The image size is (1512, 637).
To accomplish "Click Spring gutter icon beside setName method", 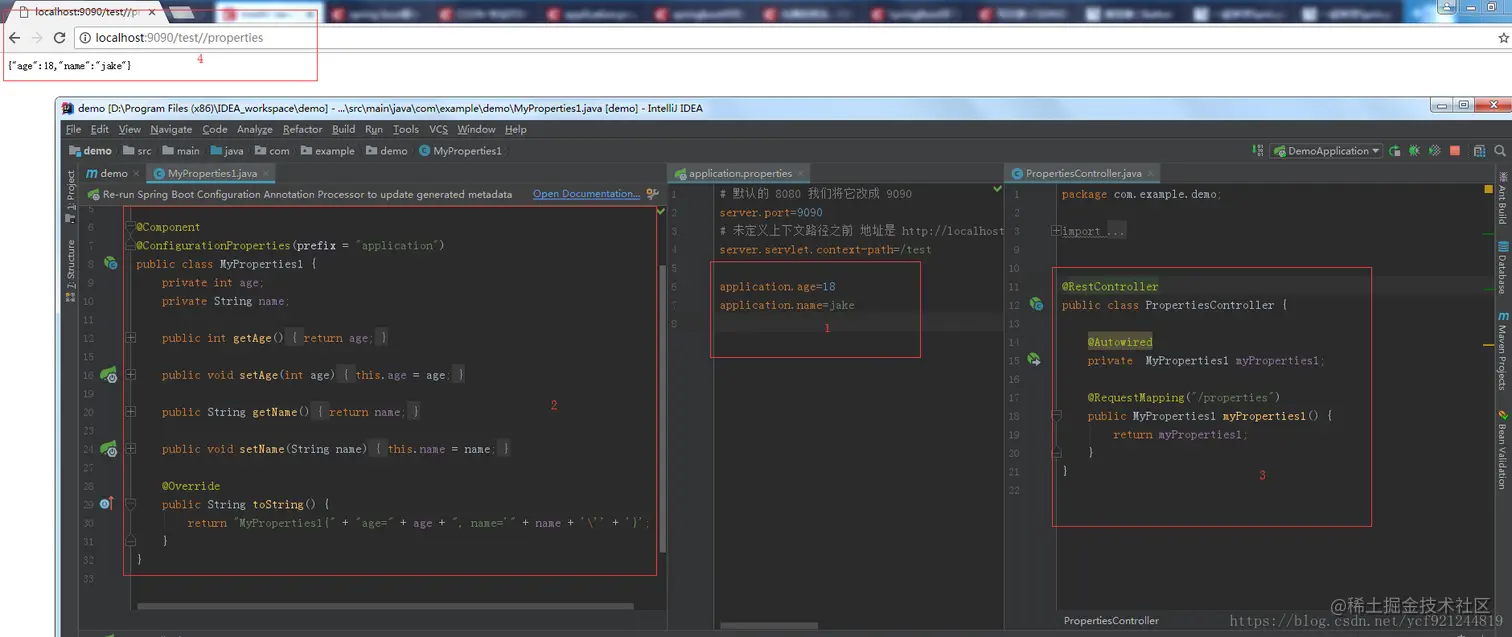I will [110, 449].
